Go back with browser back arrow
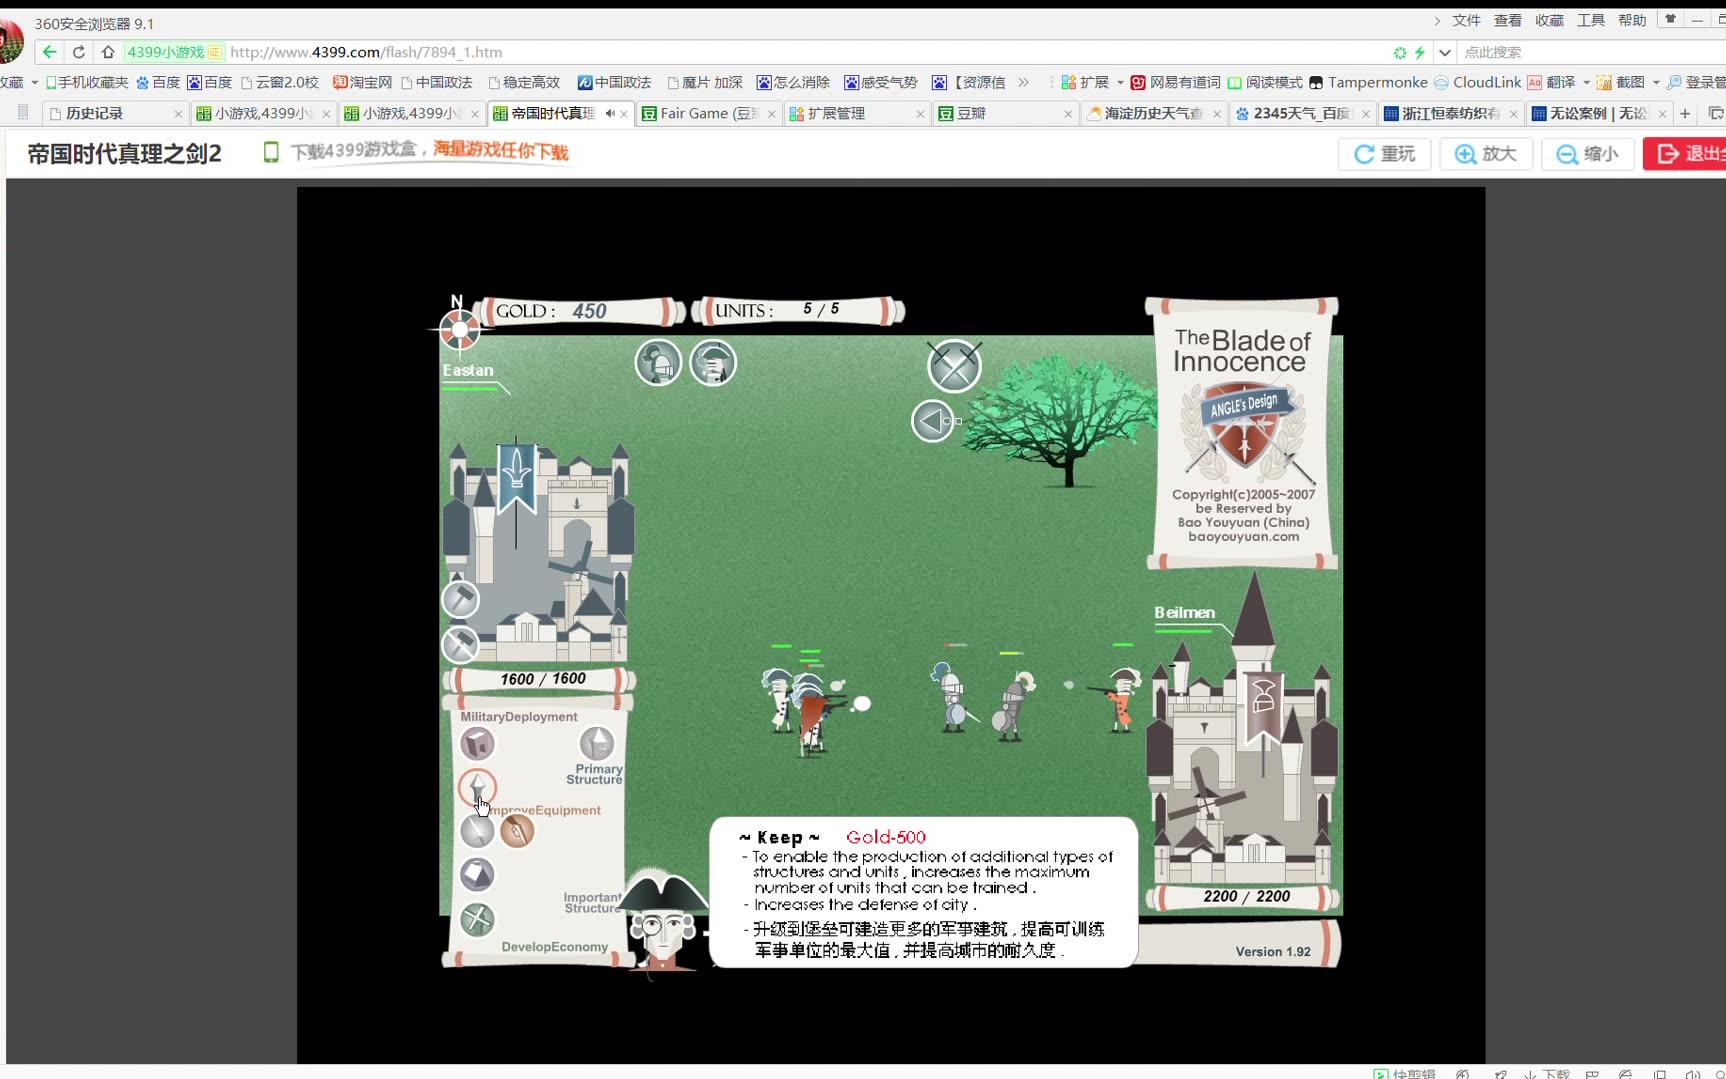This screenshot has width=1726, height=1079. pos(49,52)
